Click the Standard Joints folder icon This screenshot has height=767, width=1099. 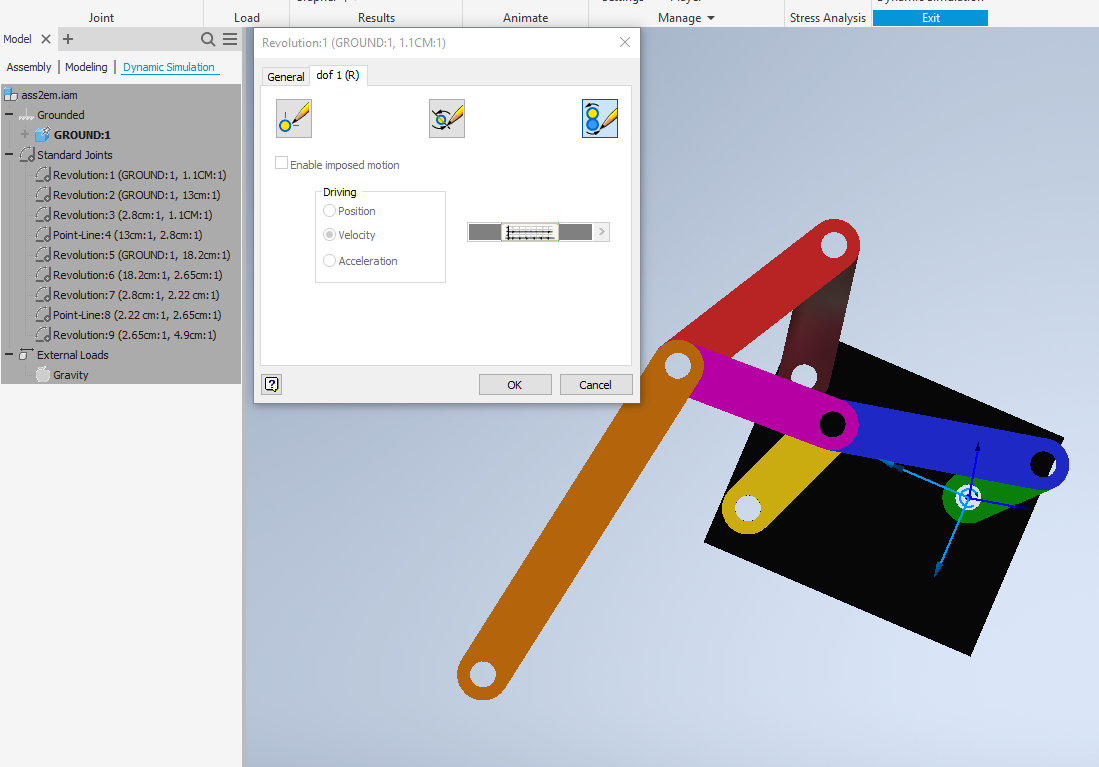tap(27, 155)
